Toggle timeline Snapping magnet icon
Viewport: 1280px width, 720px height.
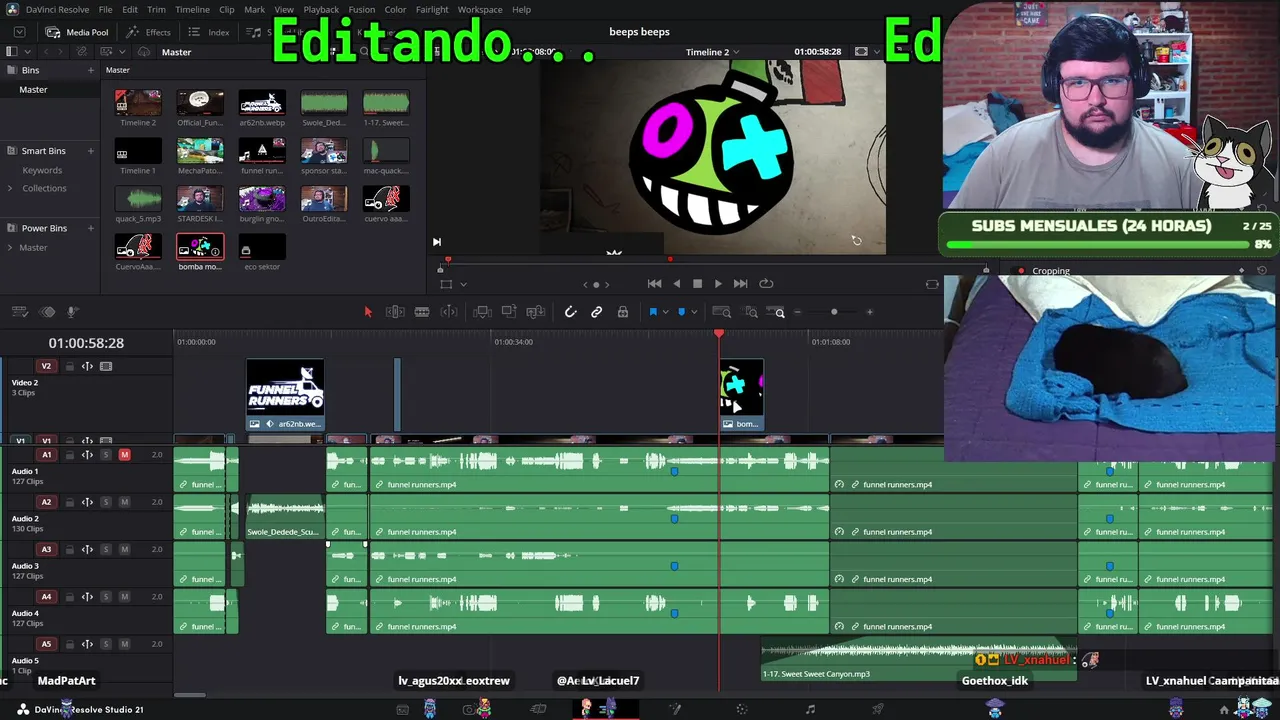pos(571,312)
